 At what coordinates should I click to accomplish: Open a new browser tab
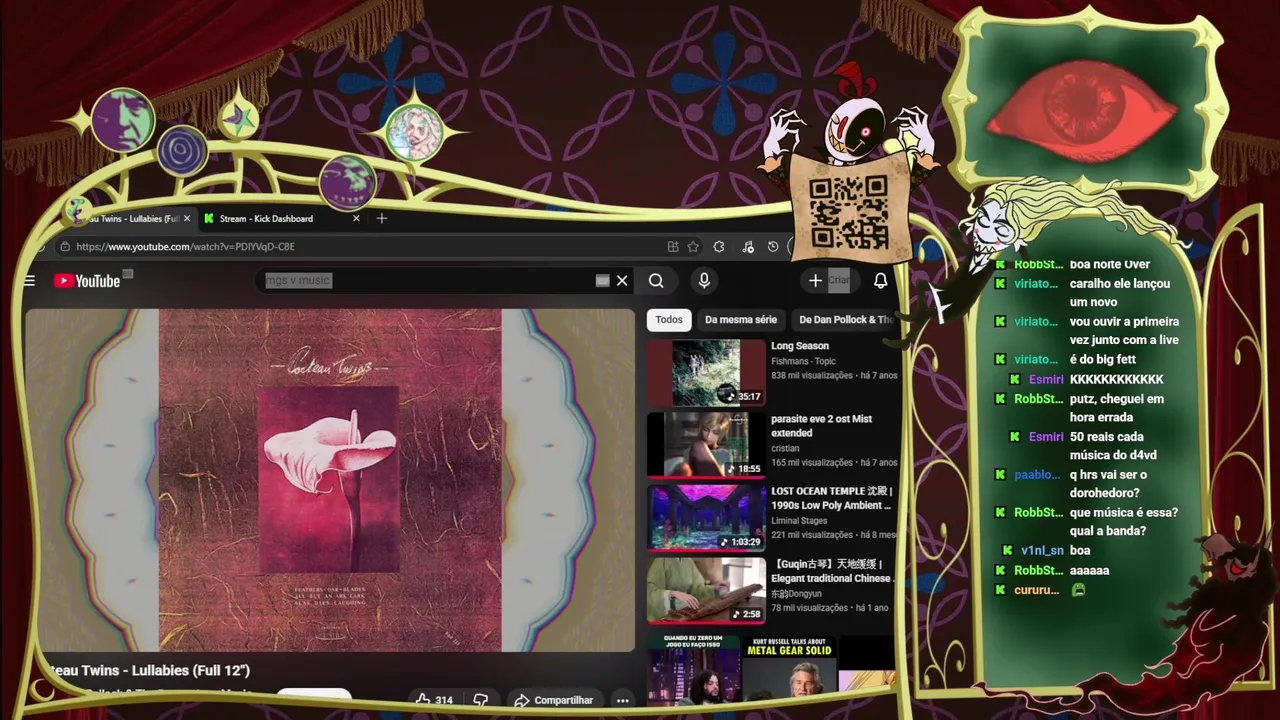point(381,218)
